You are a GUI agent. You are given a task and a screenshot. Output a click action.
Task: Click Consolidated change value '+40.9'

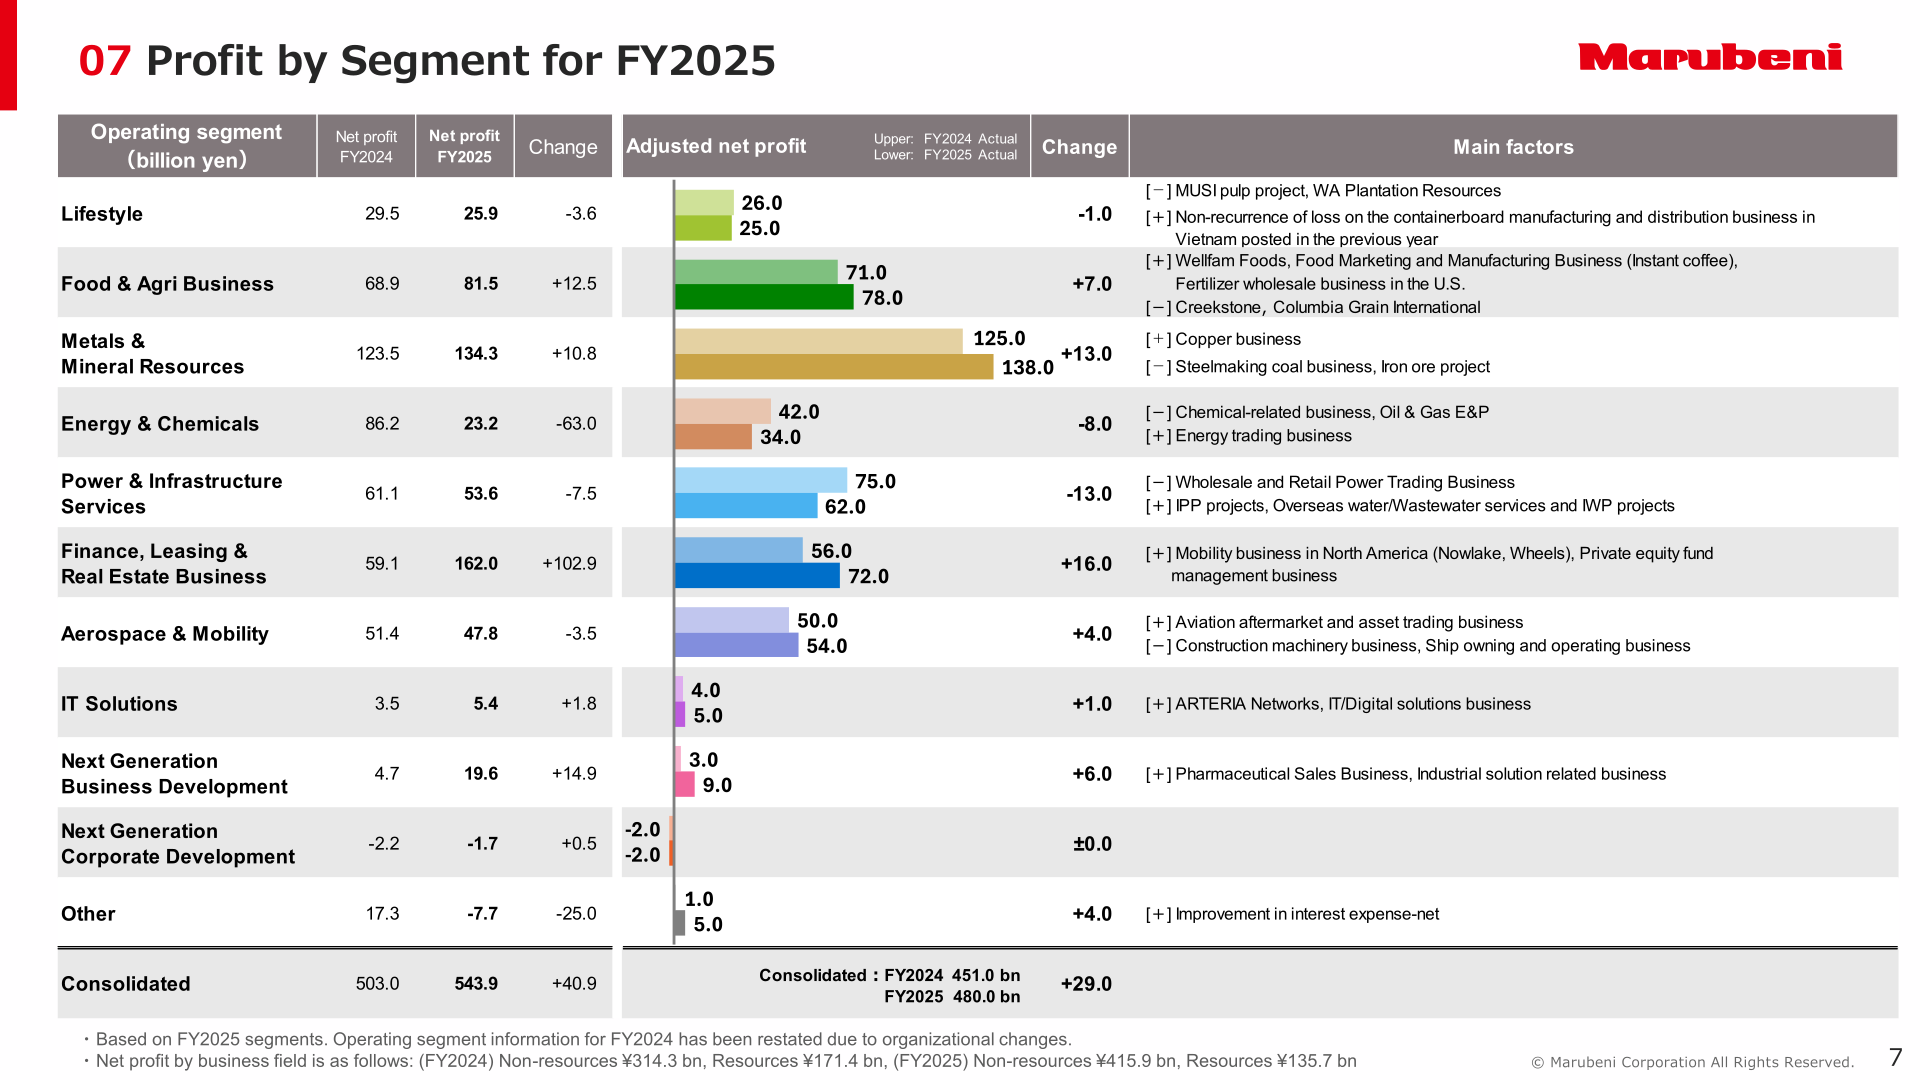click(x=574, y=984)
